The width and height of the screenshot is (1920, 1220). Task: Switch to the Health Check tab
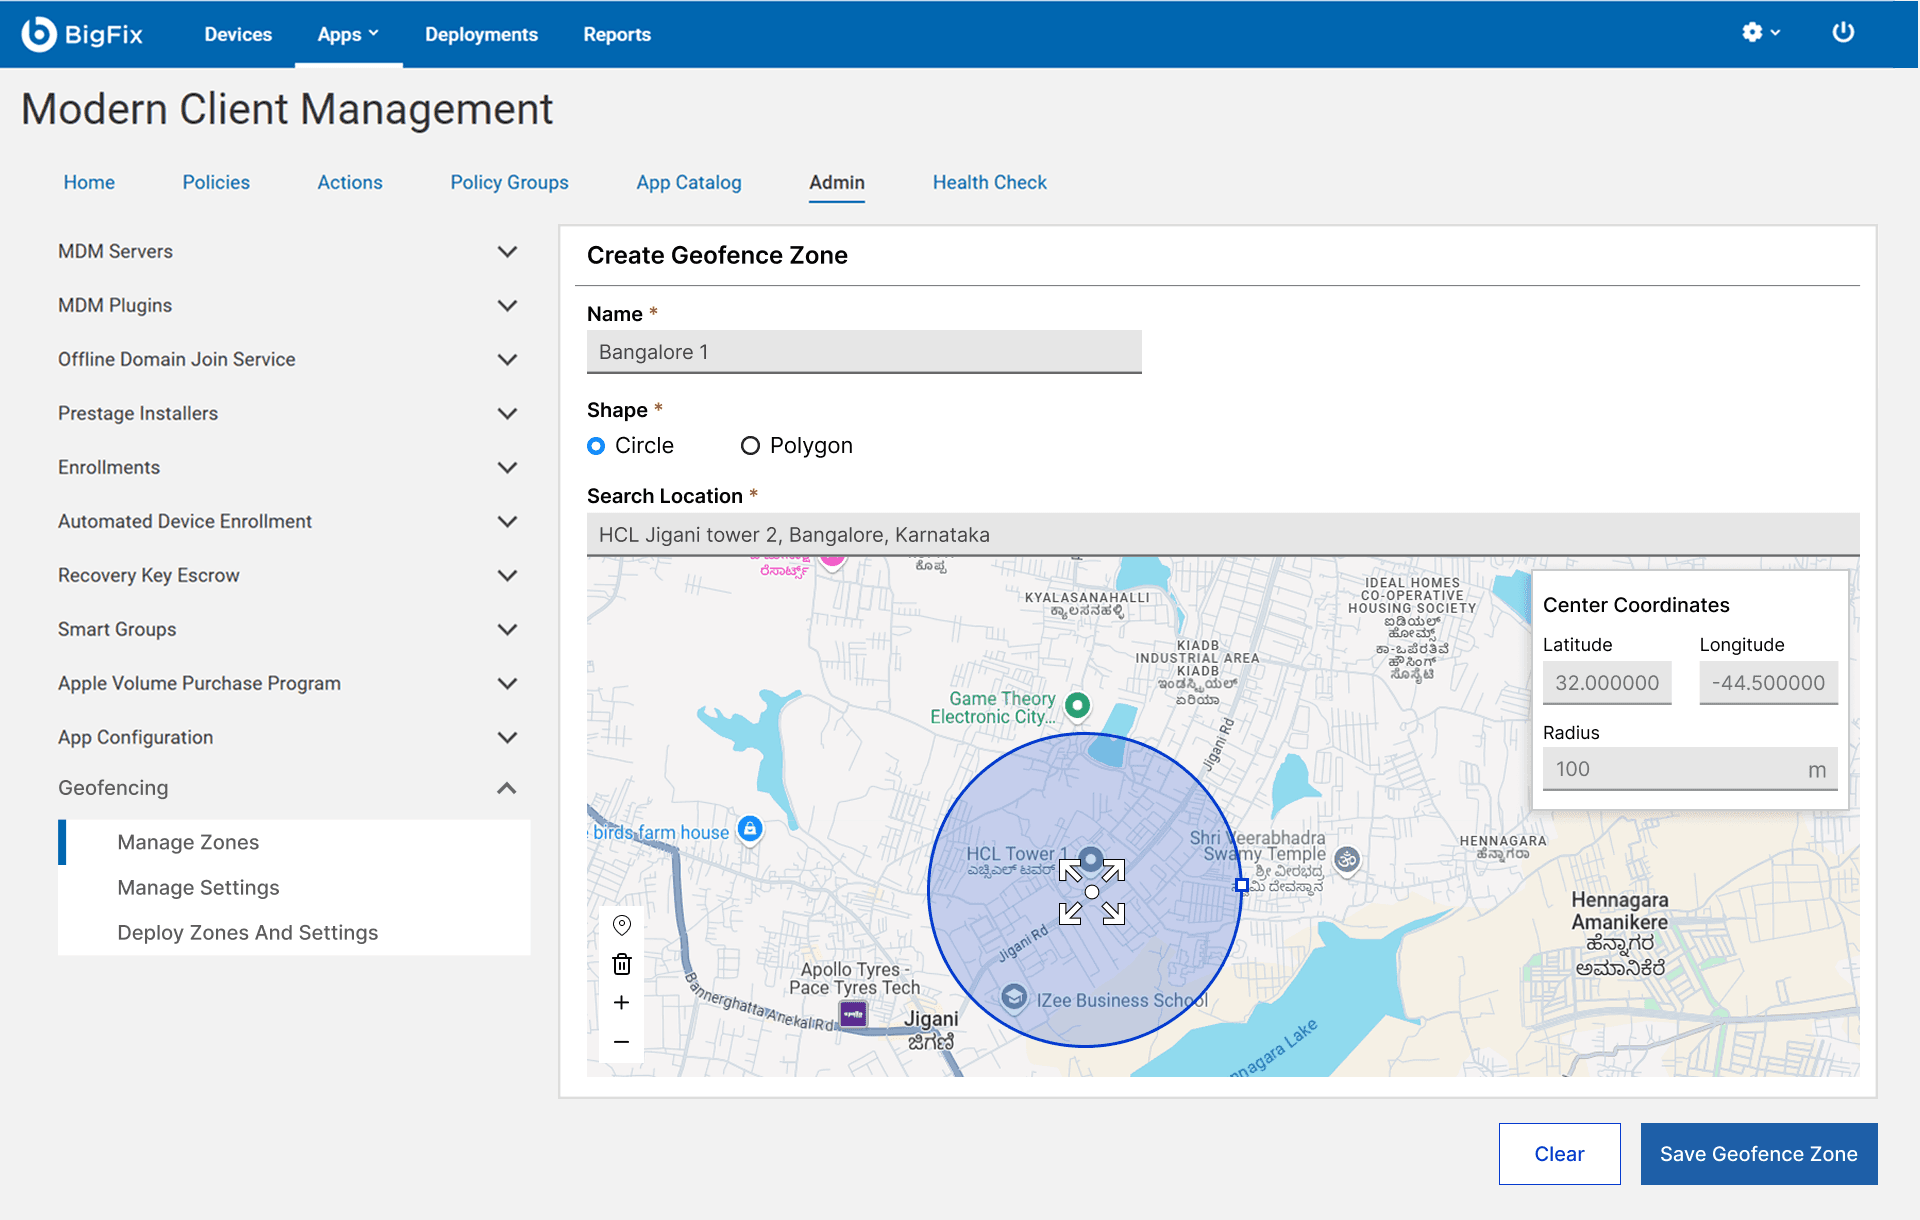(x=990, y=182)
